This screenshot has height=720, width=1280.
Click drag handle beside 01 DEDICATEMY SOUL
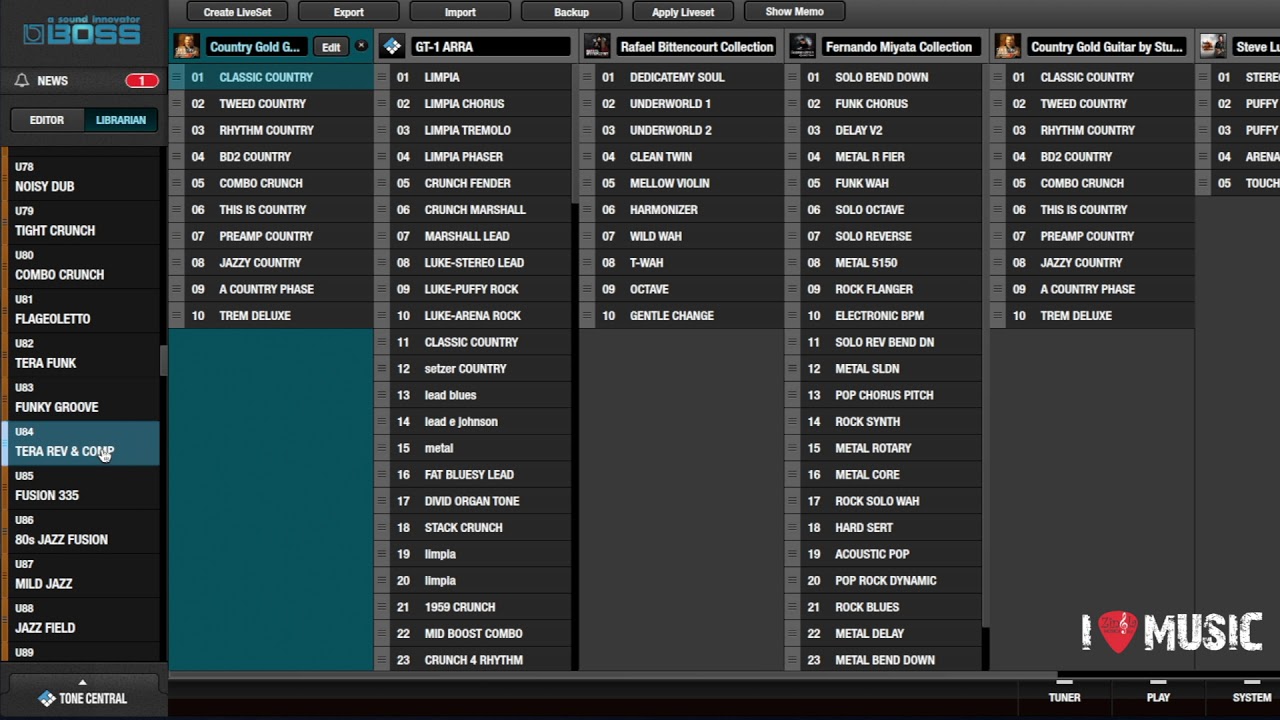587,77
